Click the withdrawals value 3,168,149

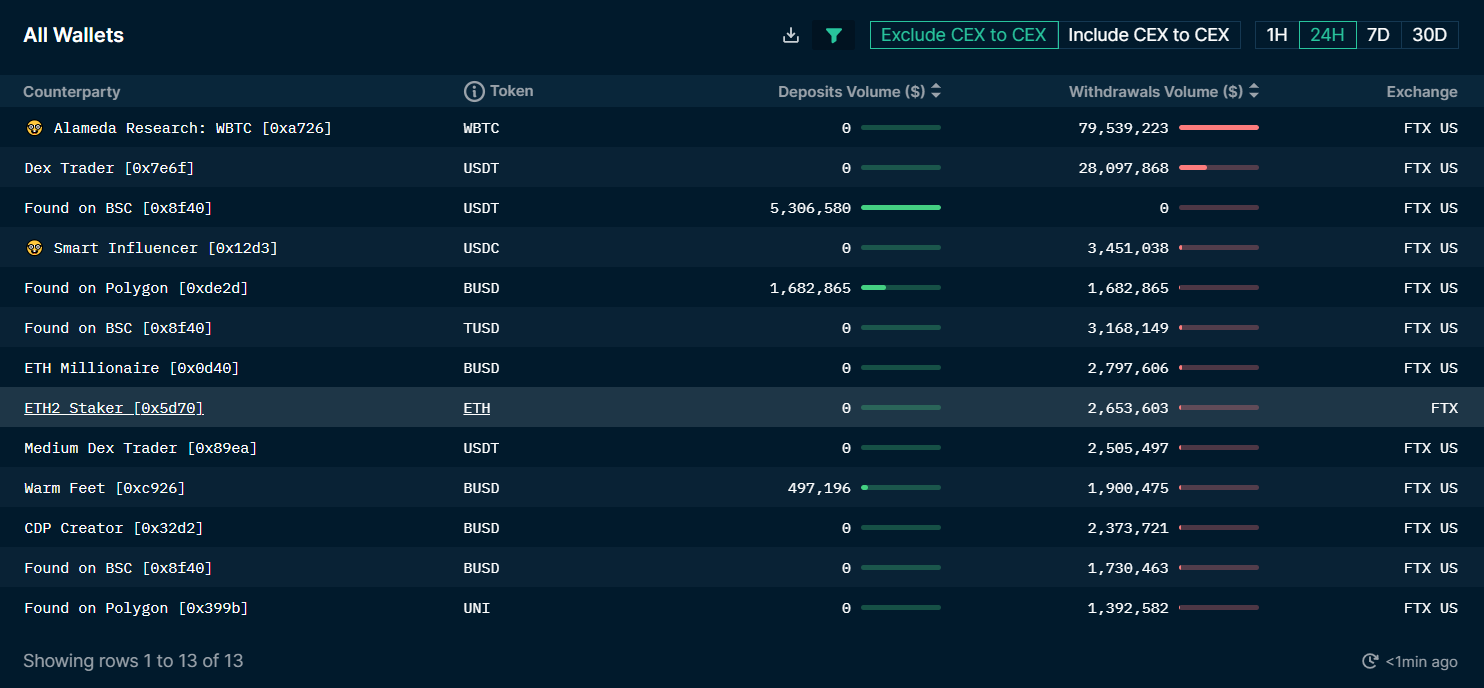(1128, 328)
